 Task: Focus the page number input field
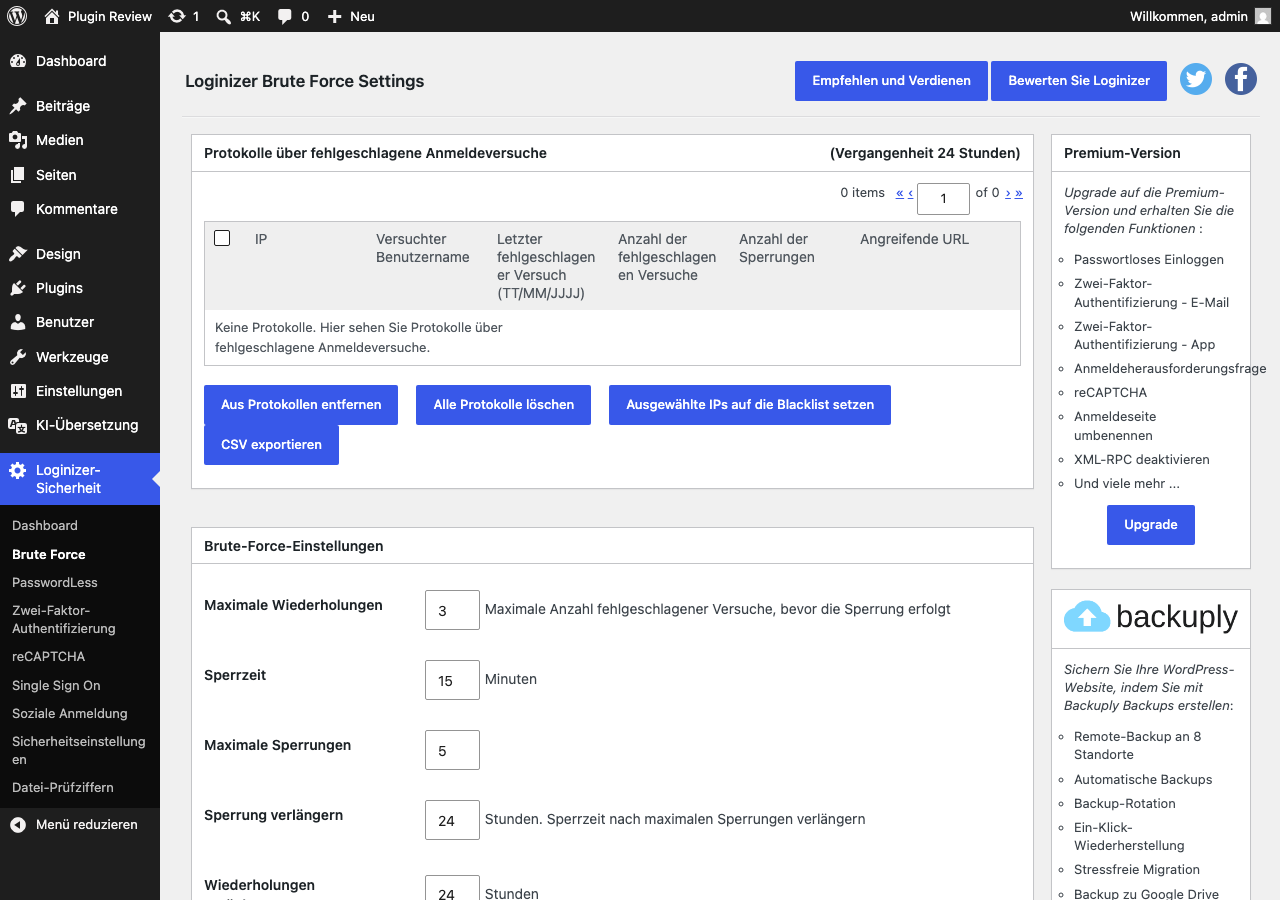tap(943, 199)
